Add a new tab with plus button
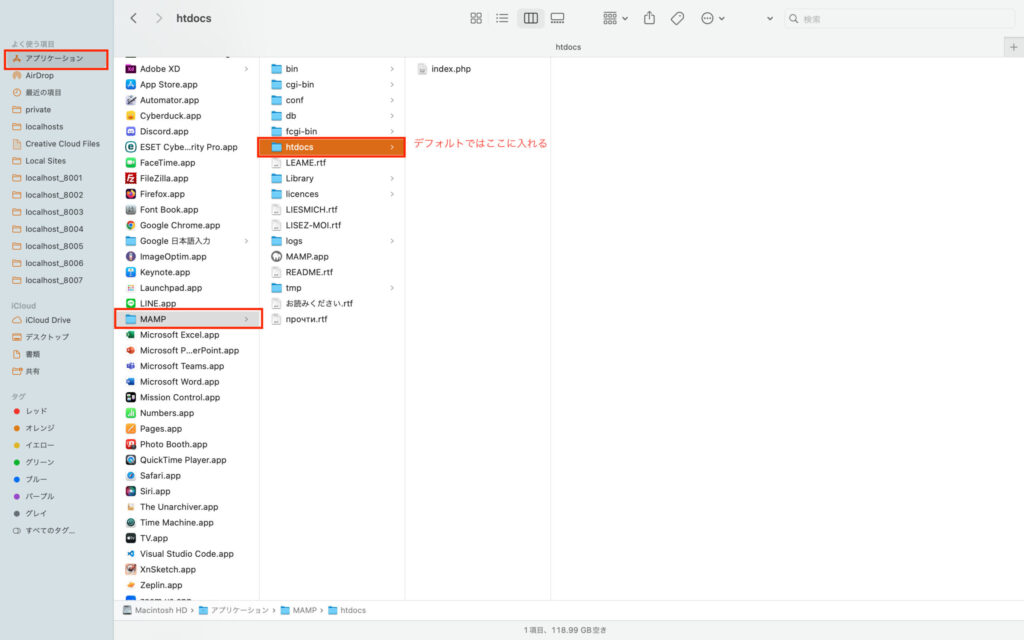Image resolution: width=1024 pixels, height=640 pixels. coord(1014,47)
